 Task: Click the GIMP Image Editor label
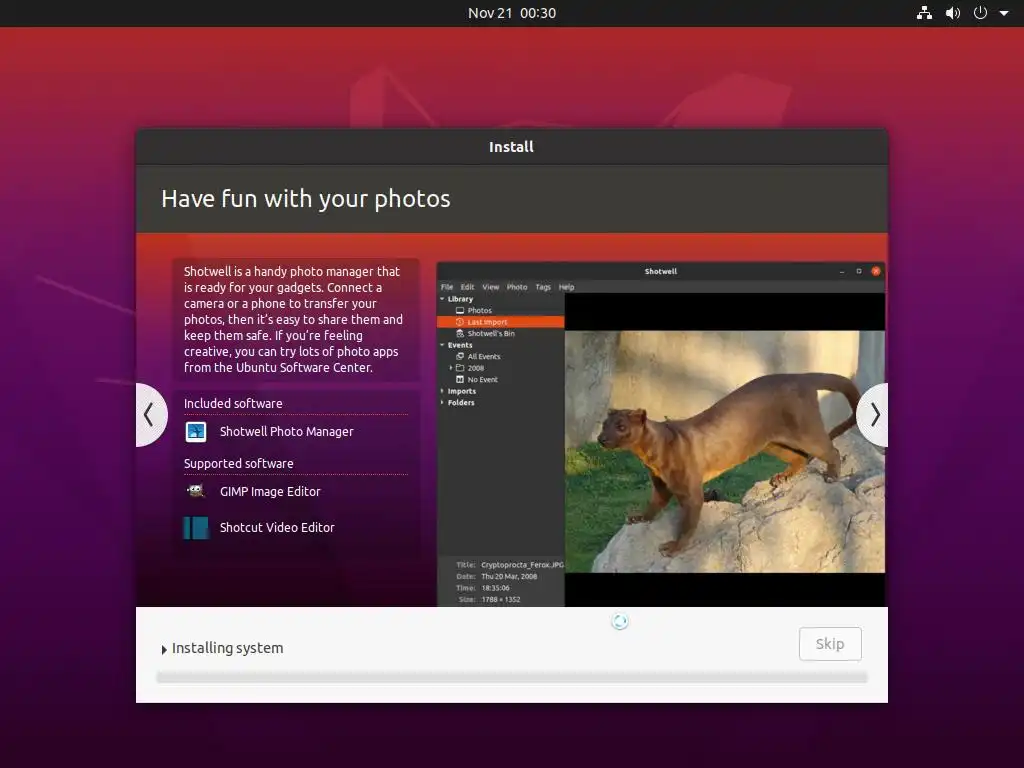pos(270,492)
